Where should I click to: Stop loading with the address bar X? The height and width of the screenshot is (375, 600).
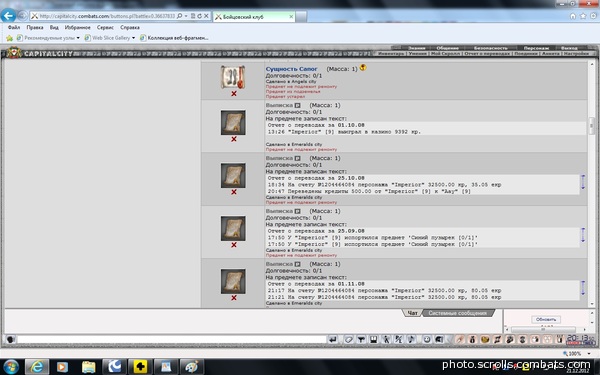[206, 16]
